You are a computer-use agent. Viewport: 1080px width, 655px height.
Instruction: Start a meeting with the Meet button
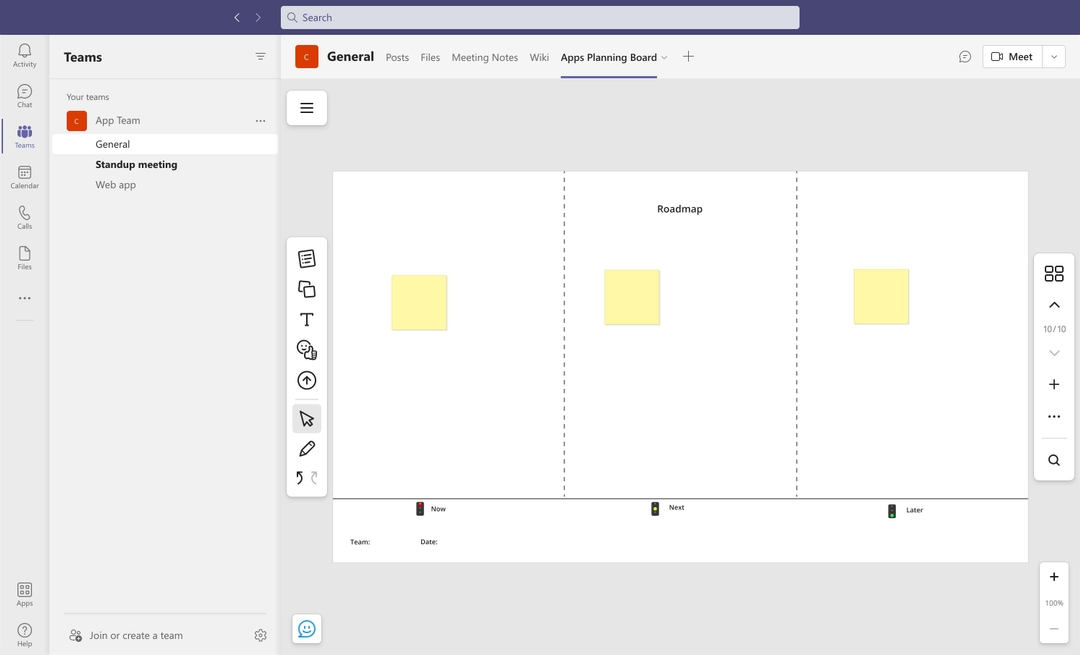coord(1011,56)
